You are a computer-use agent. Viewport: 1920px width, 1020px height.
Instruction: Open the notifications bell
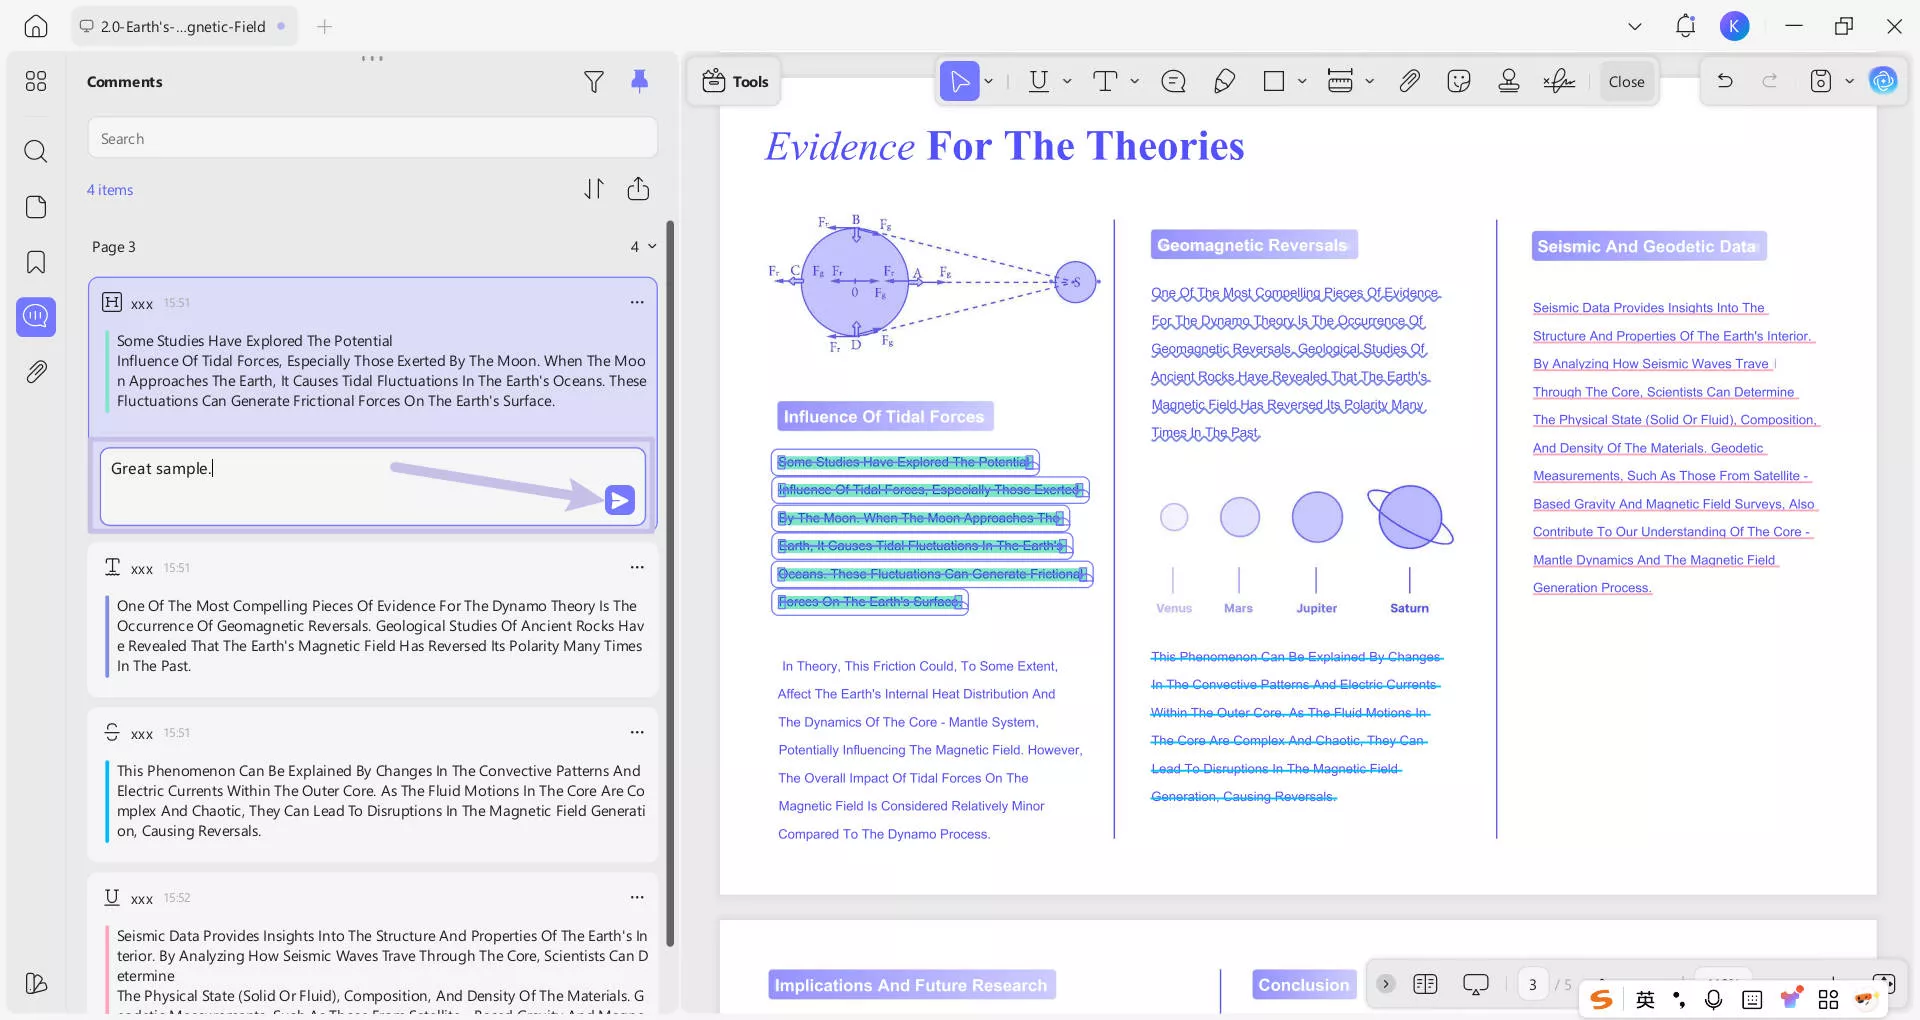[x=1685, y=27]
